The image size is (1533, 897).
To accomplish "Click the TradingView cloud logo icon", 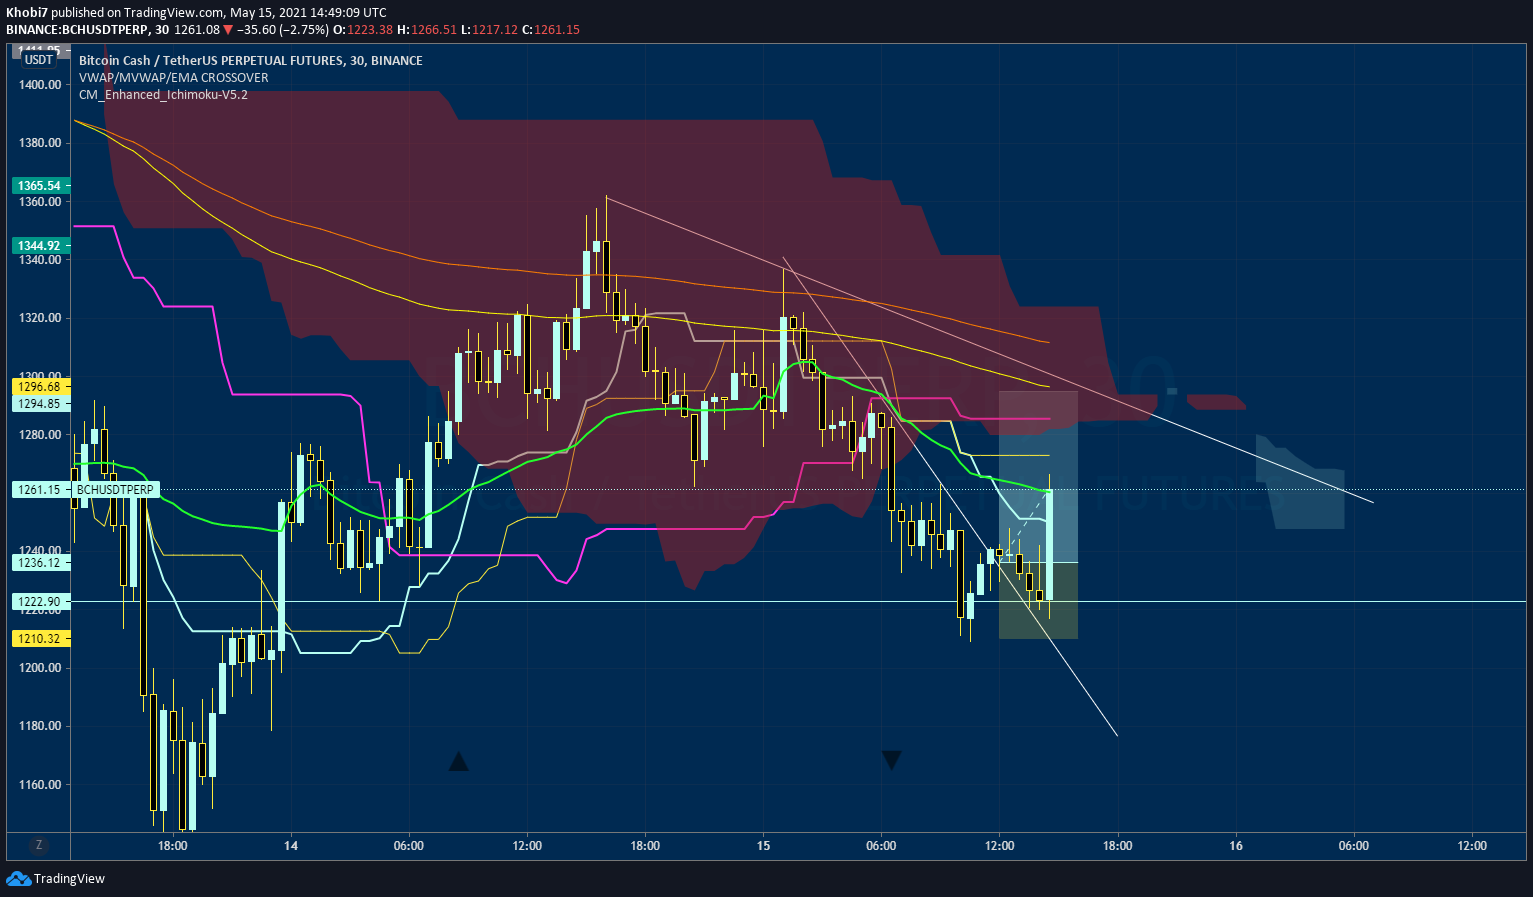I will coord(18,878).
